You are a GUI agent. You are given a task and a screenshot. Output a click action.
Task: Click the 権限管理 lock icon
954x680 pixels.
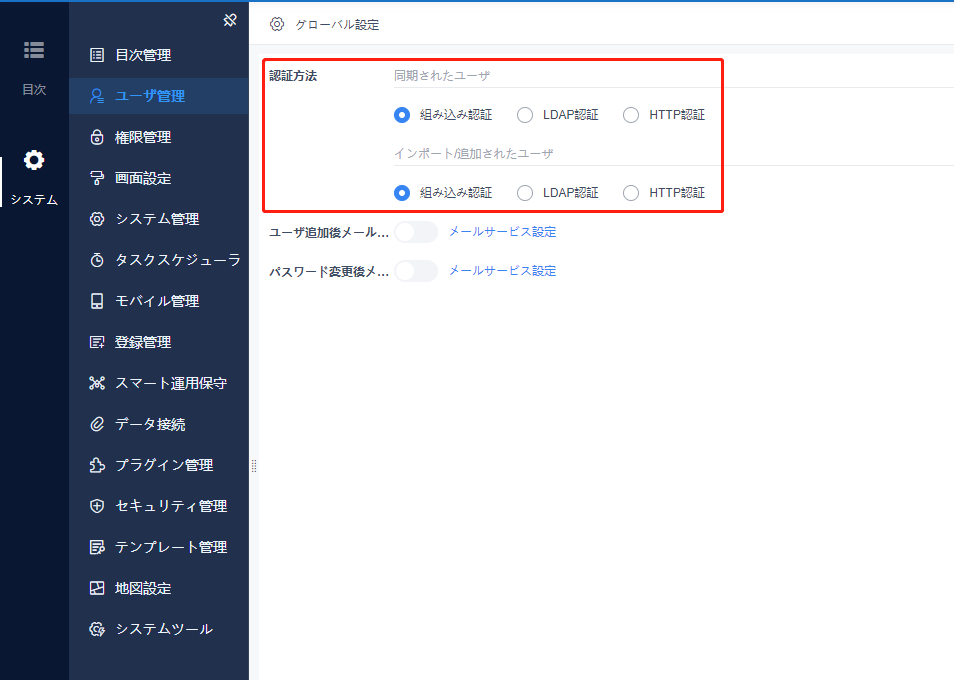[x=97, y=137]
